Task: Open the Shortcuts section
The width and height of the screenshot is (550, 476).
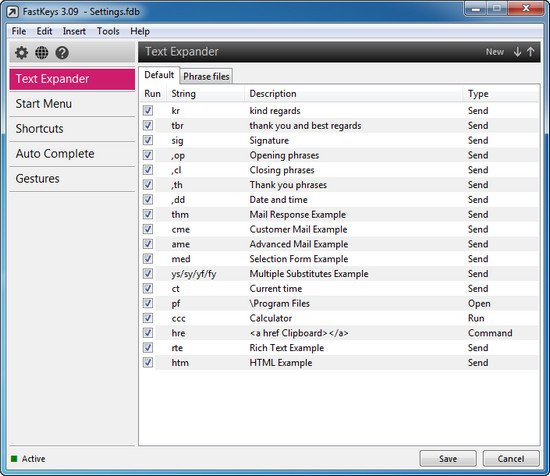Action: pos(72,129)
